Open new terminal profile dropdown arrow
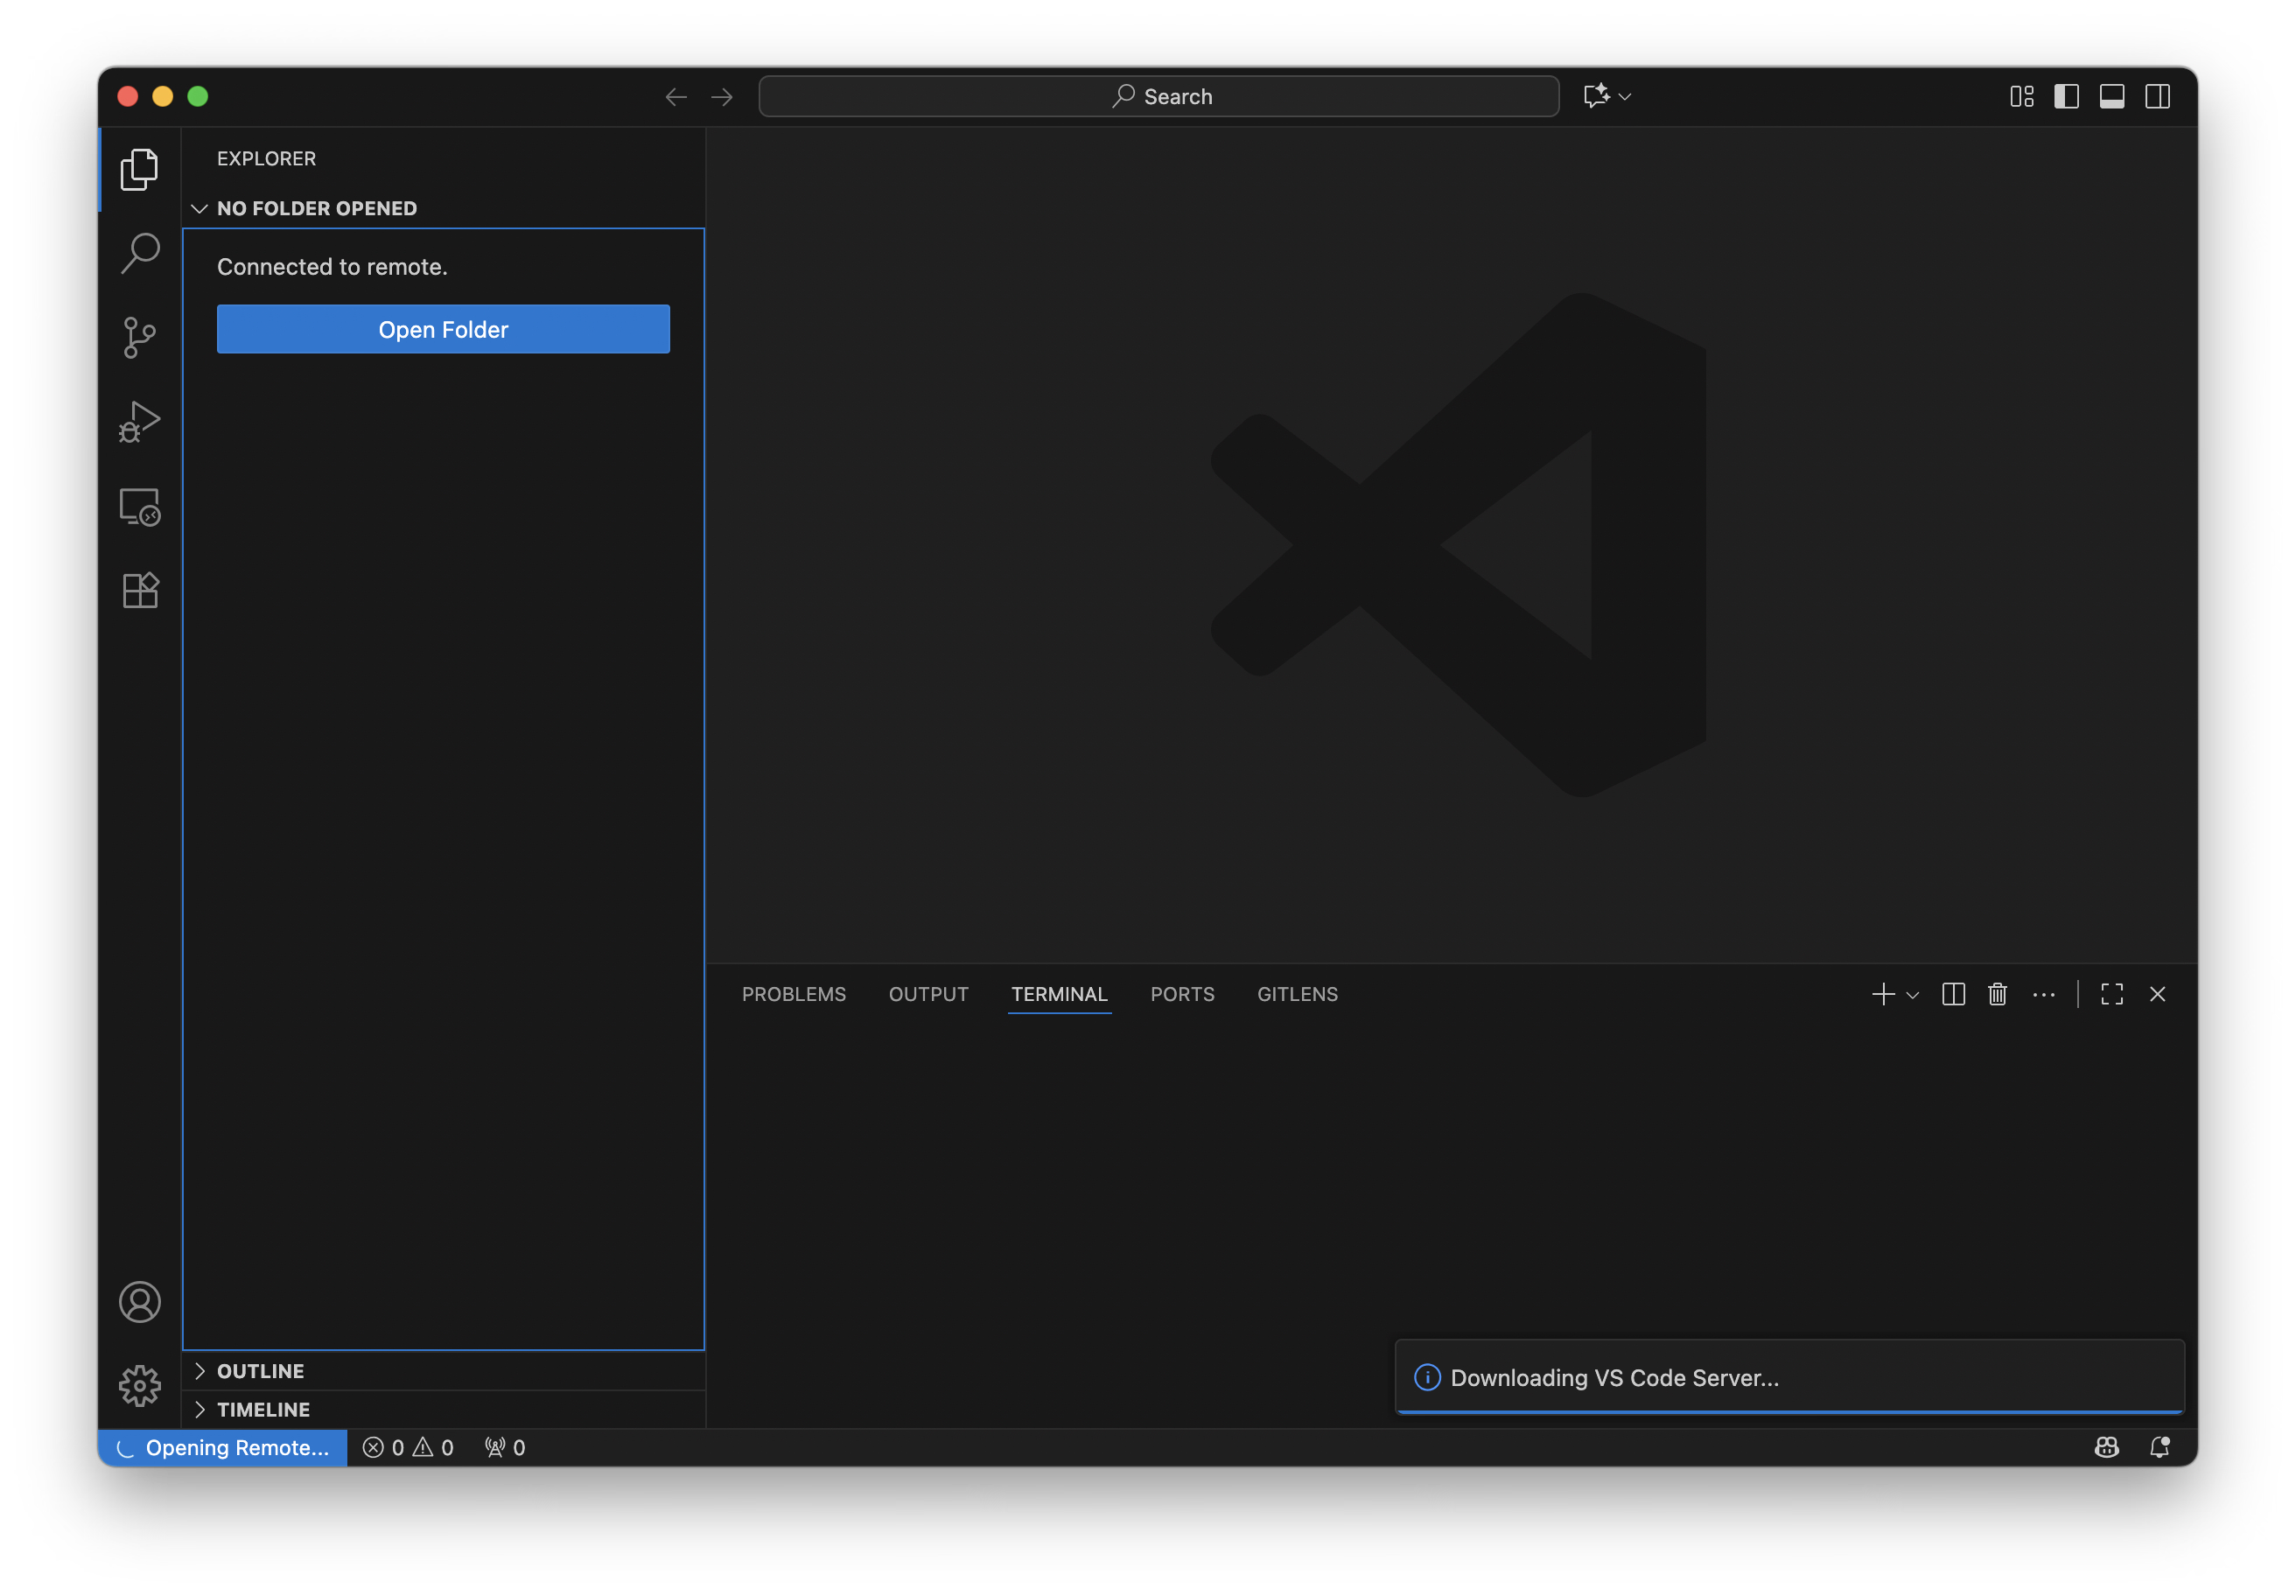Viewport: 2296px width, 1596px height. 1913,995
